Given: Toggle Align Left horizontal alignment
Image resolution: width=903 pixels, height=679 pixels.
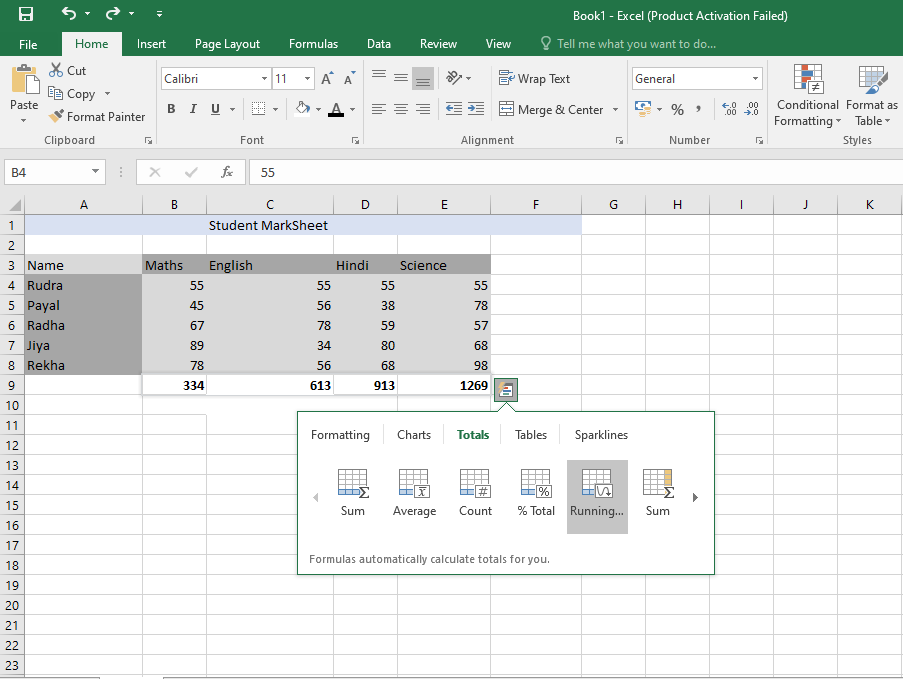Looking at the screenshot, I should pos(379,109).
